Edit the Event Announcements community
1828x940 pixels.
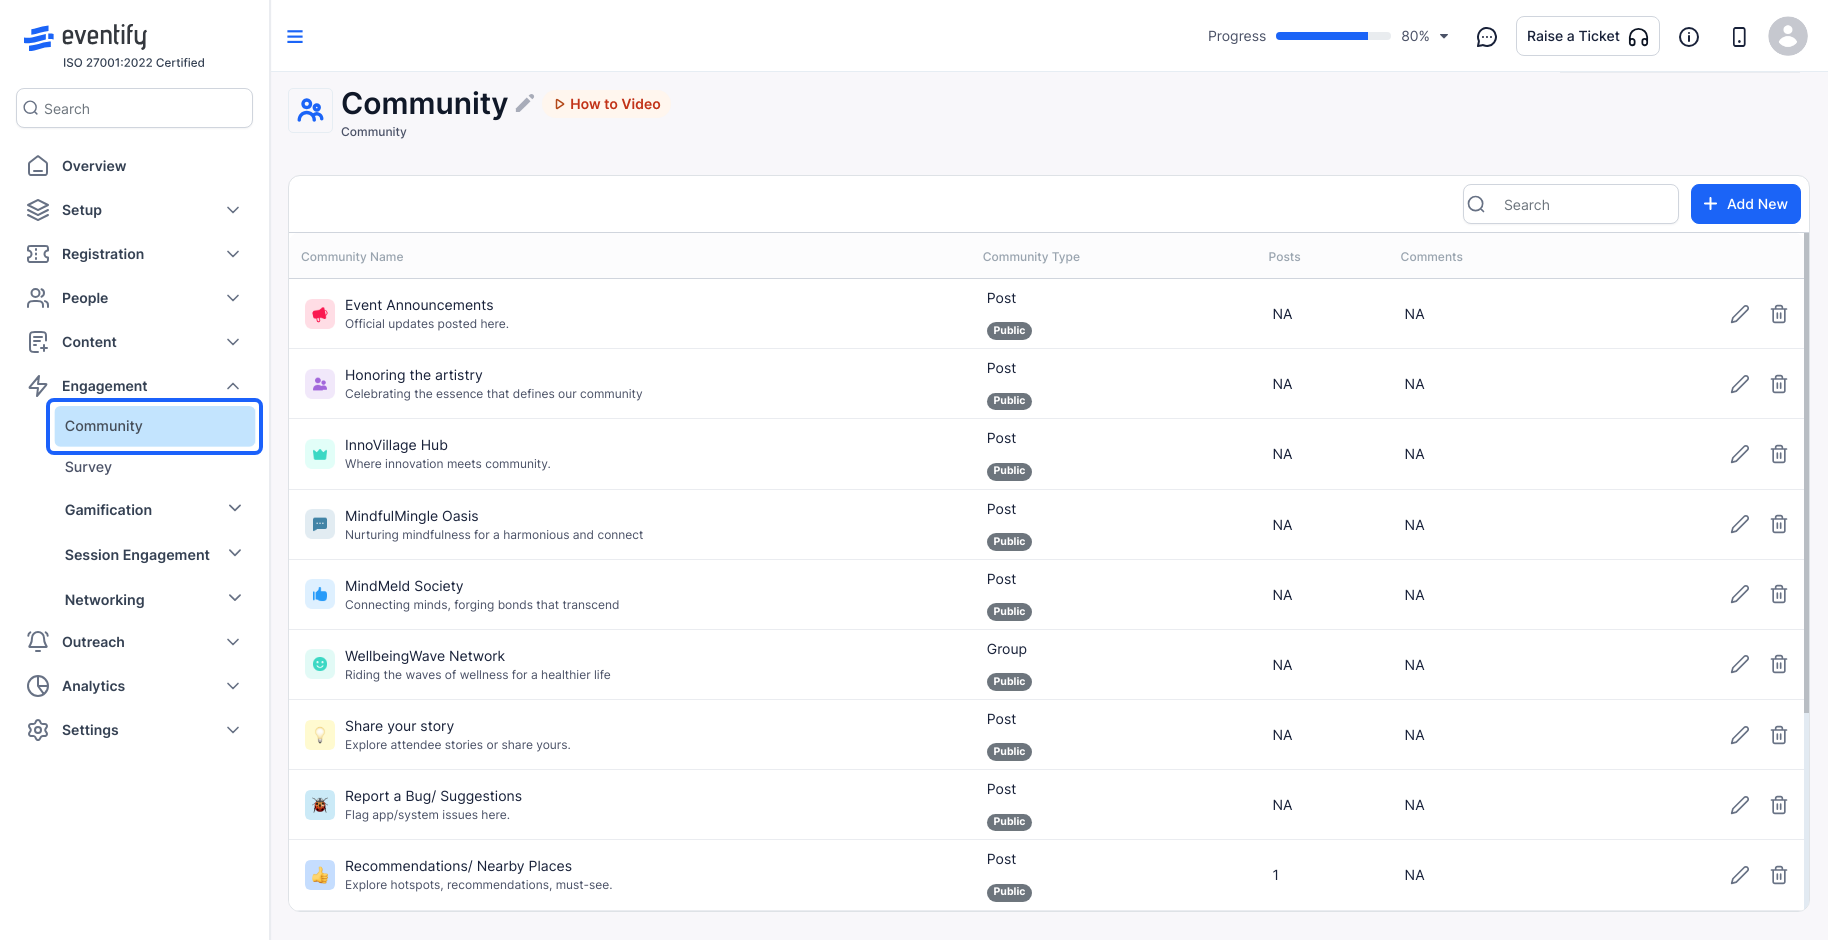1740,314
